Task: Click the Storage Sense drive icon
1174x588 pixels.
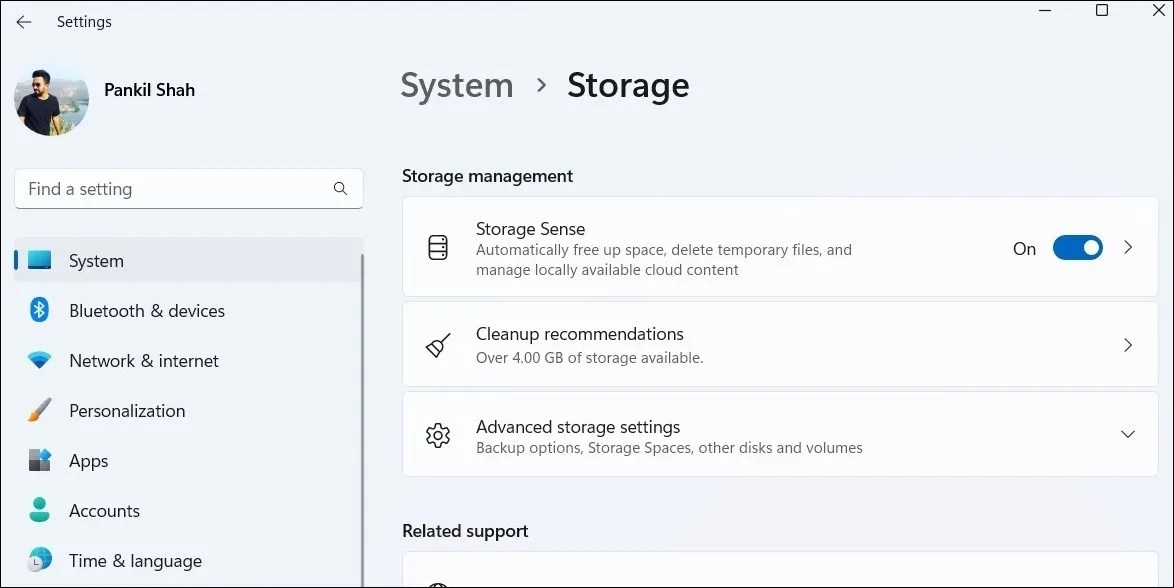Action: point(437,247)
